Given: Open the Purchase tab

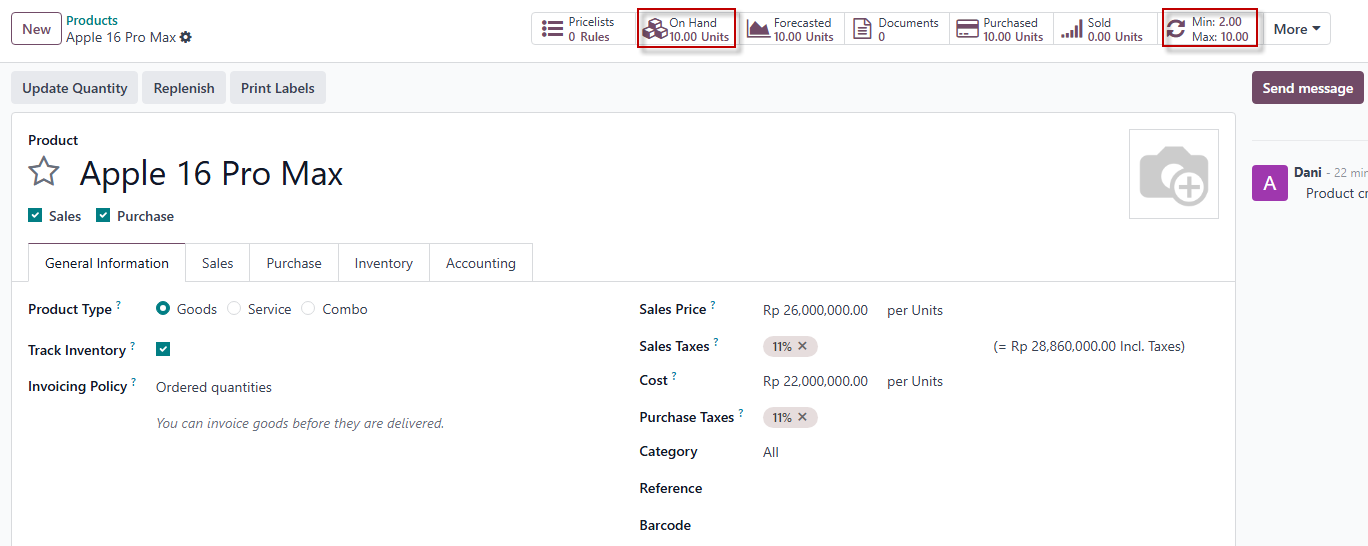Looking at the screenshot, I should click(x=294, y=263).
